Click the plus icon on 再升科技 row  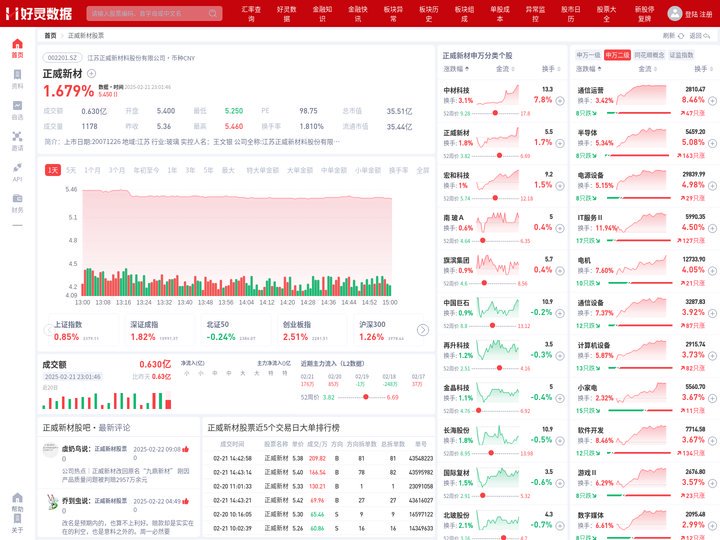560,356
